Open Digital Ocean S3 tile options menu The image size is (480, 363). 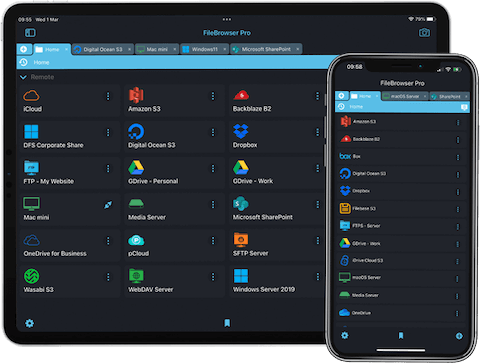tap(213, 133)
